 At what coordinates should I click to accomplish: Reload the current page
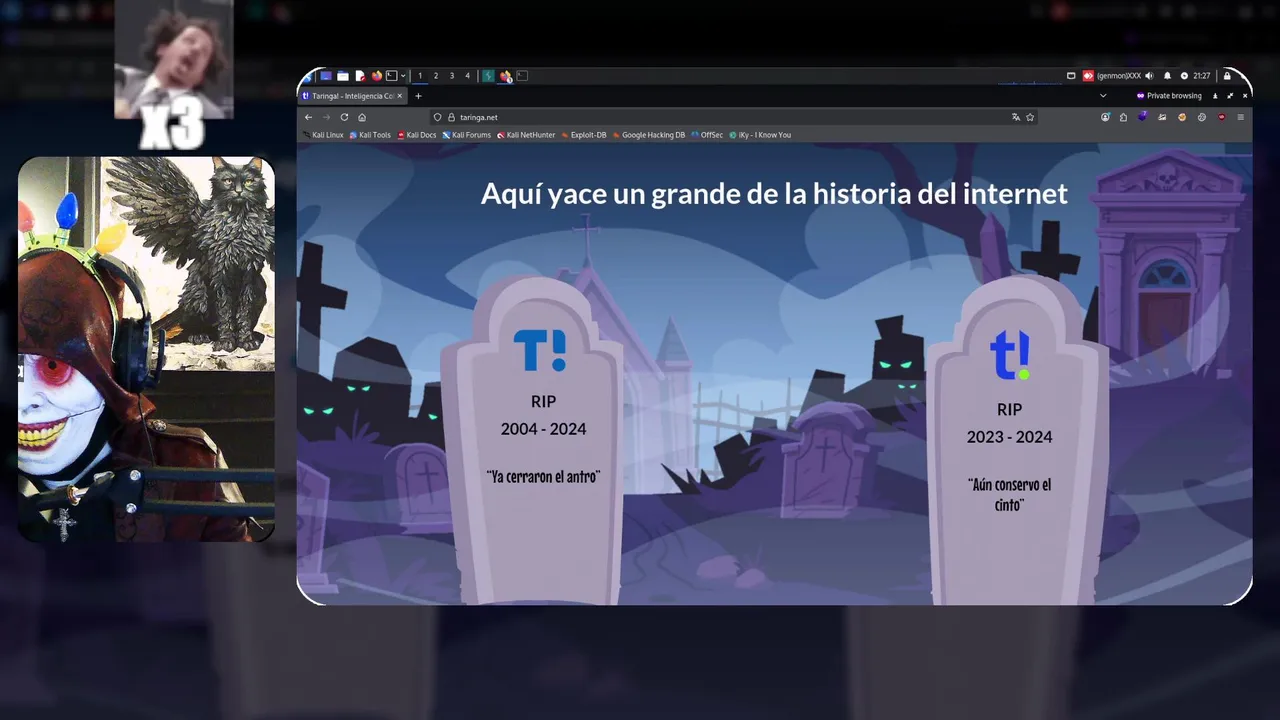[x=344, y=117]
